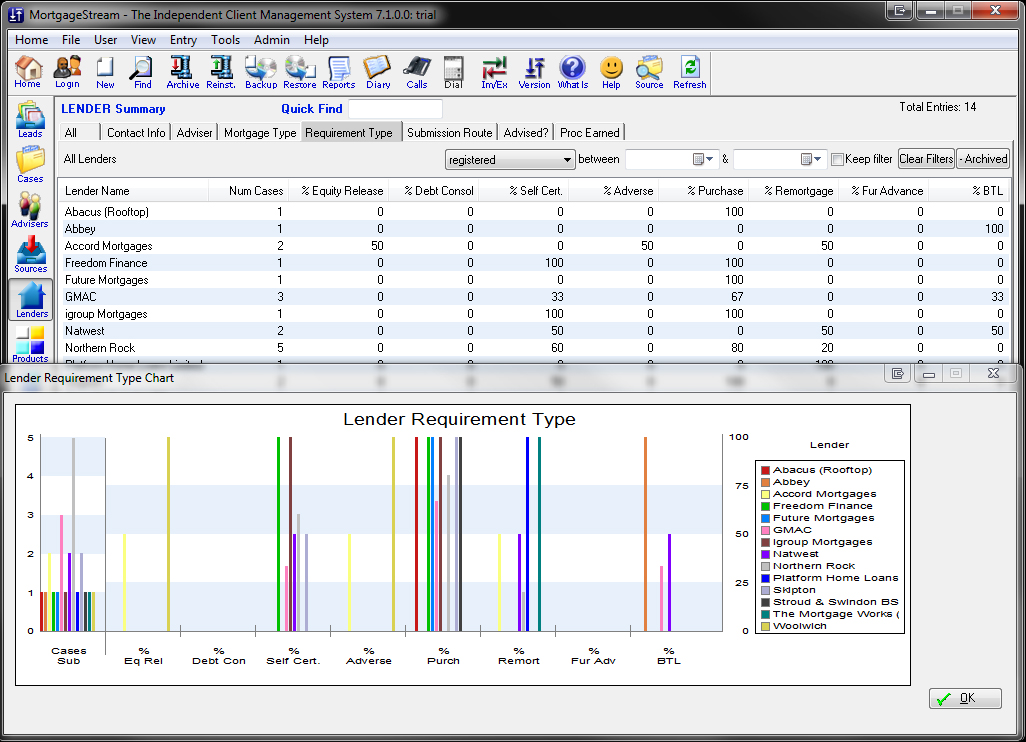Click the Clear Filters button
Image resolution: width=1026 pixels, height=742 pixels.
(x=926, y=159)
